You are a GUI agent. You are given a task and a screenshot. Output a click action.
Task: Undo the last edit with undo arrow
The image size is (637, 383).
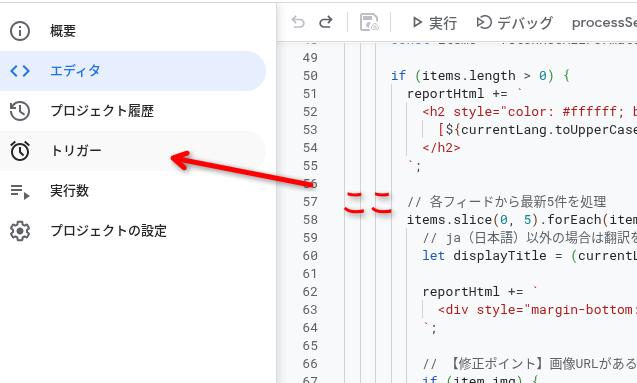[298, 22]
